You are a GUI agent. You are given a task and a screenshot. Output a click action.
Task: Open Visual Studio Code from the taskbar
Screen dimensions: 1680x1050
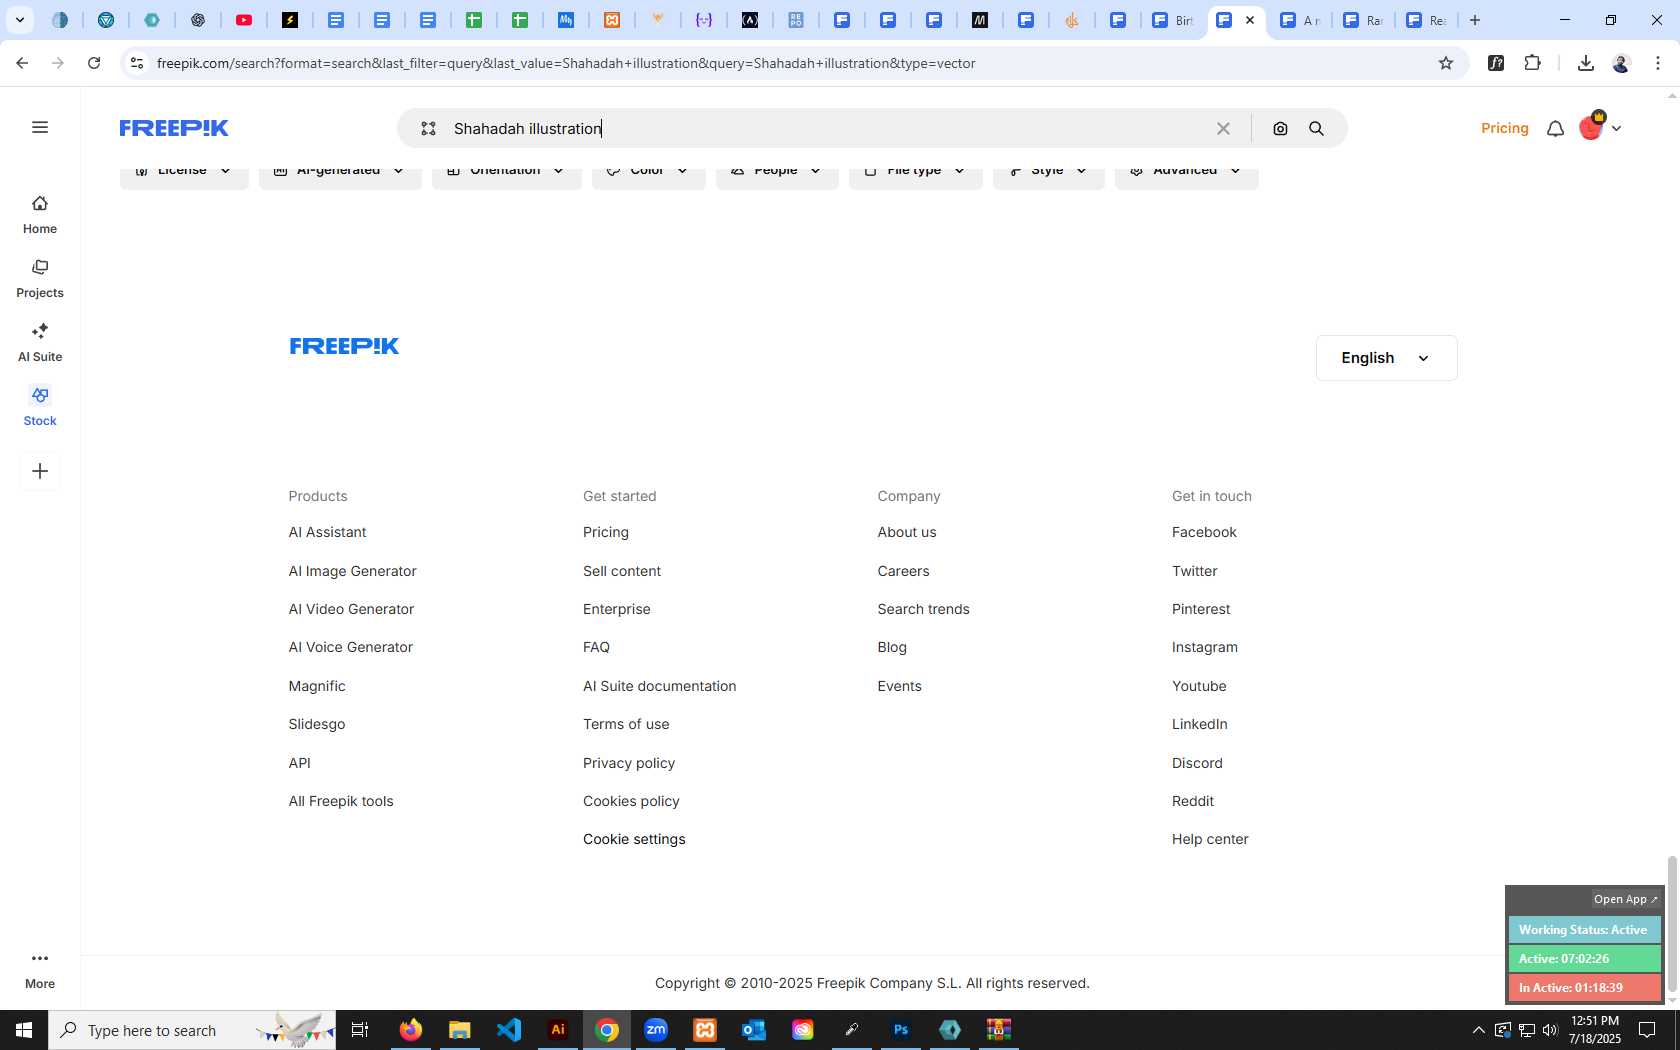click(x=509, y=1030)
